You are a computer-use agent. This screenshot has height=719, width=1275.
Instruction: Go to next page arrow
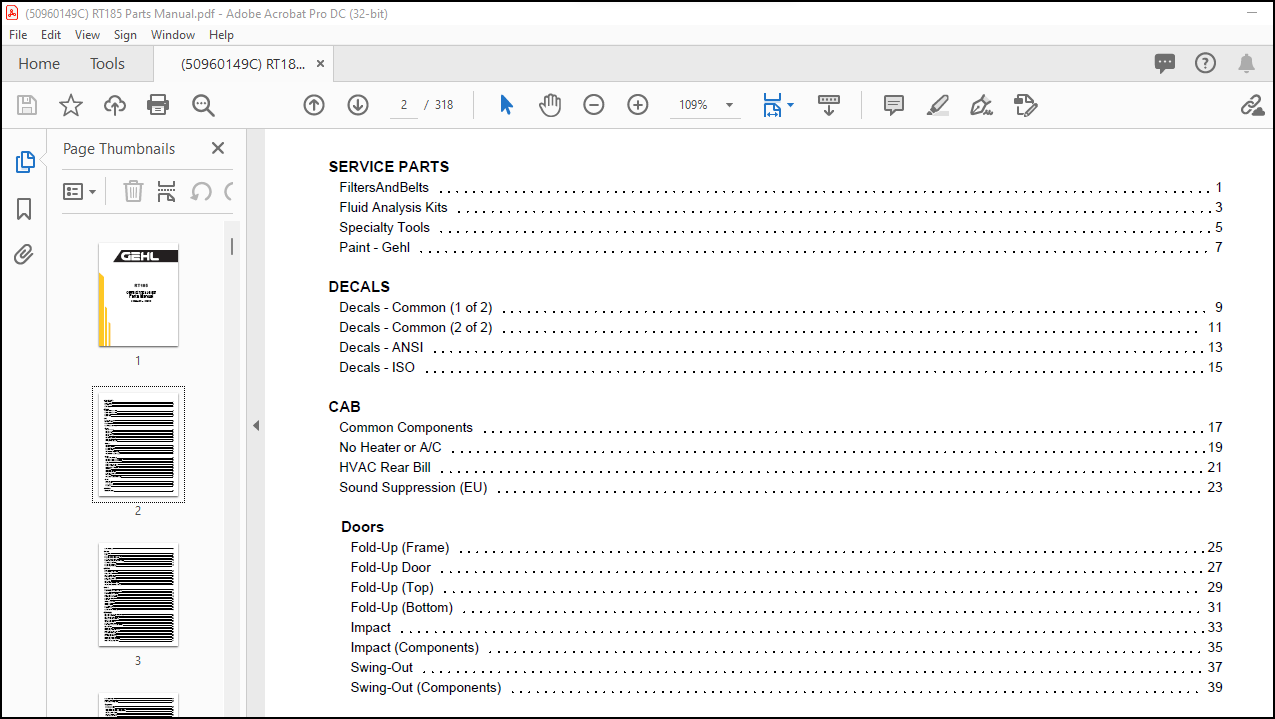click(358, 105)
